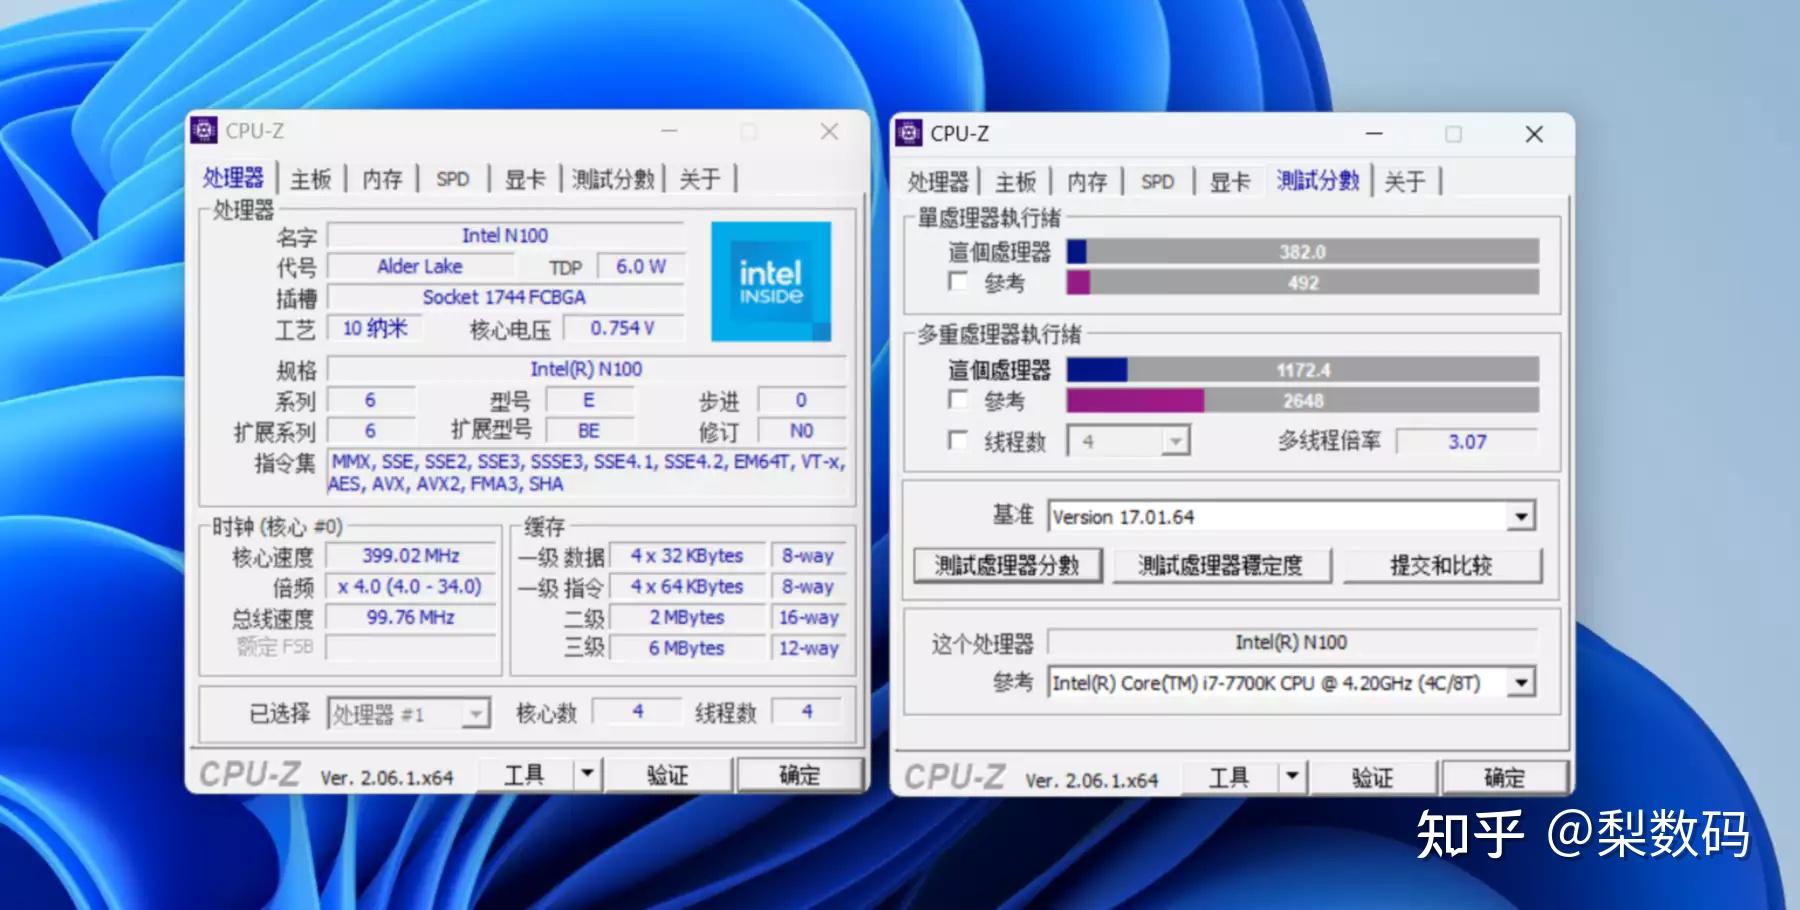Open the 已选择 處理器 #1 selector
The height and width of the screenshot is (910, 1800).
(476, 712)
